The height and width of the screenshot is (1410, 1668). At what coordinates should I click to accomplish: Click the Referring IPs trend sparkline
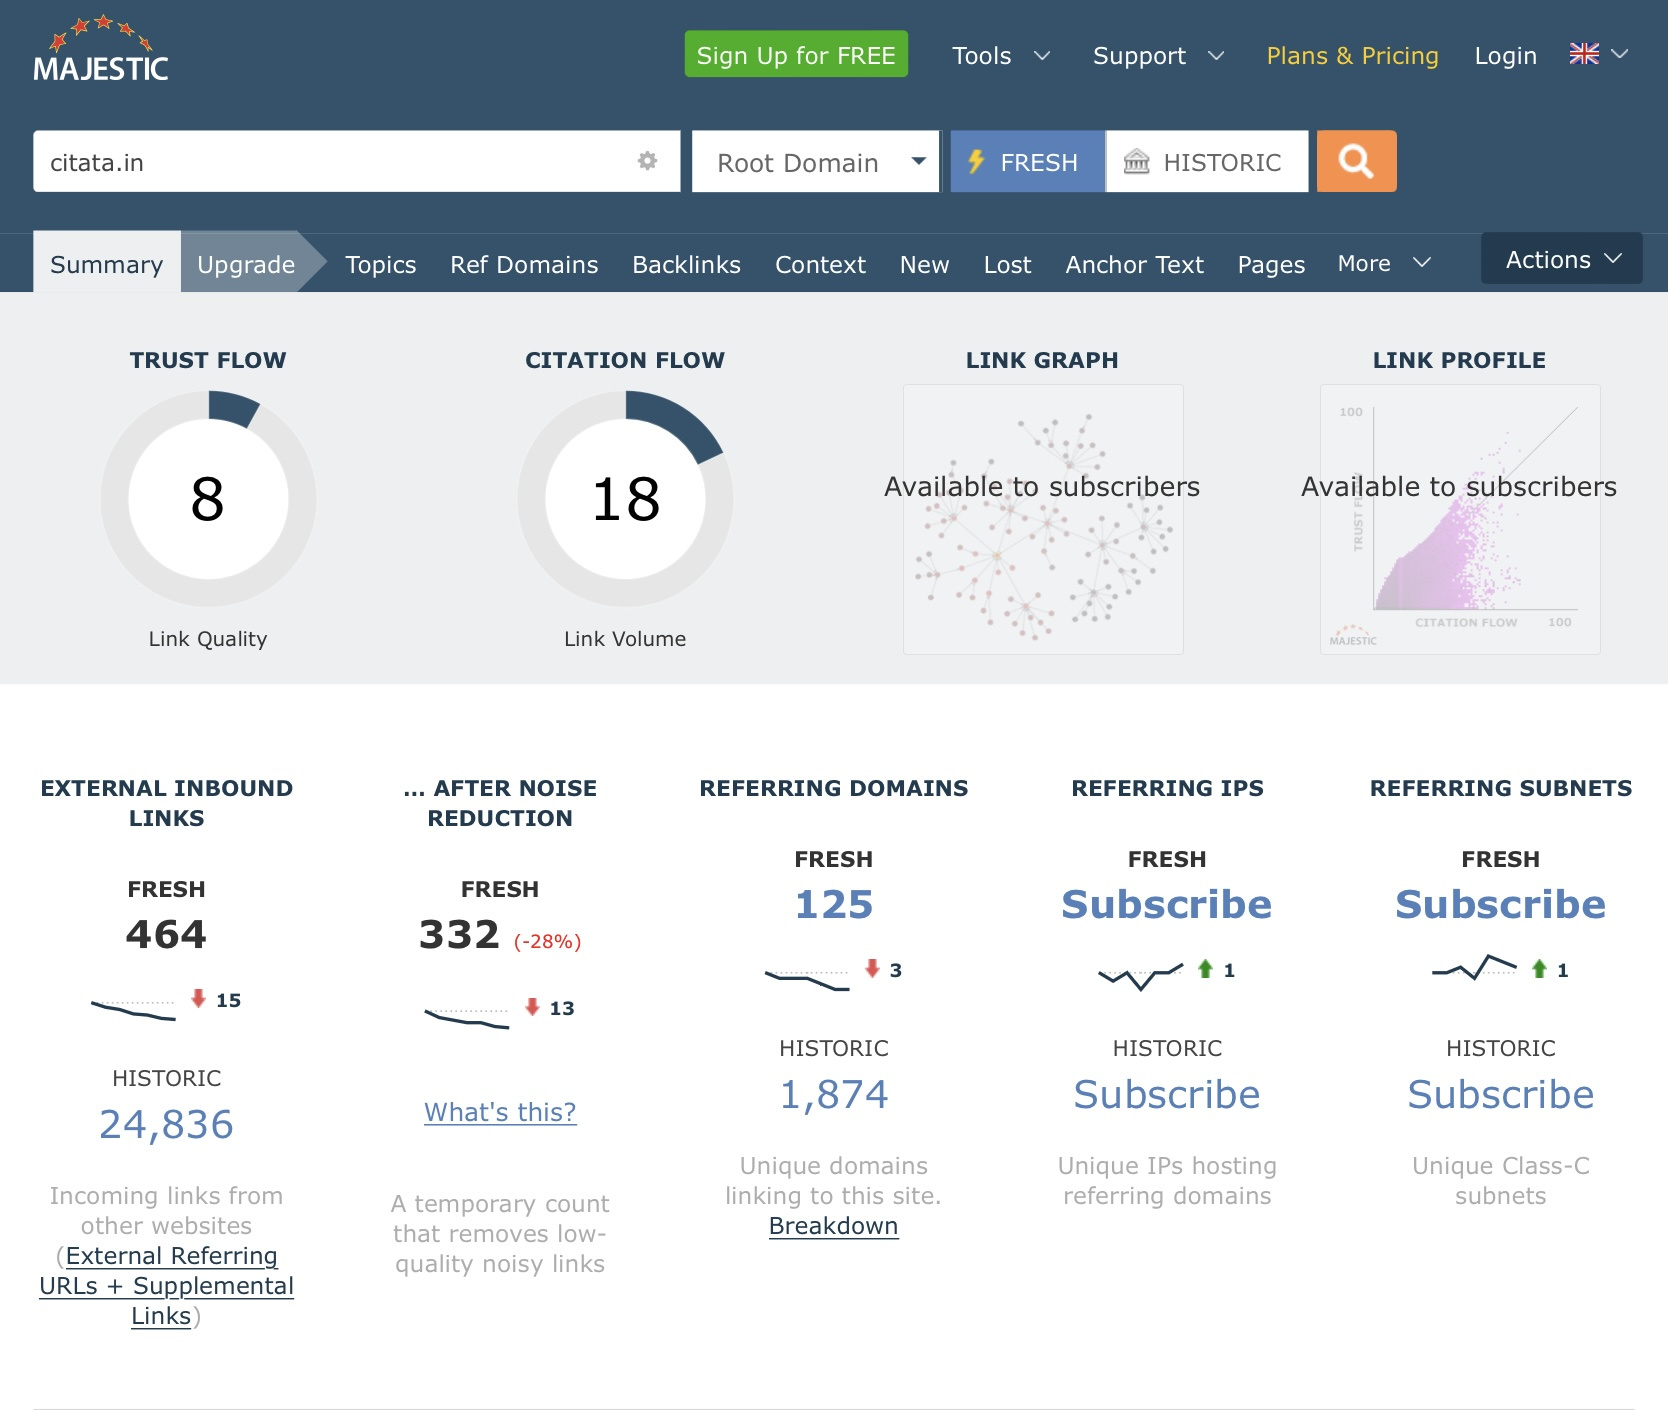coord(1141,976)
